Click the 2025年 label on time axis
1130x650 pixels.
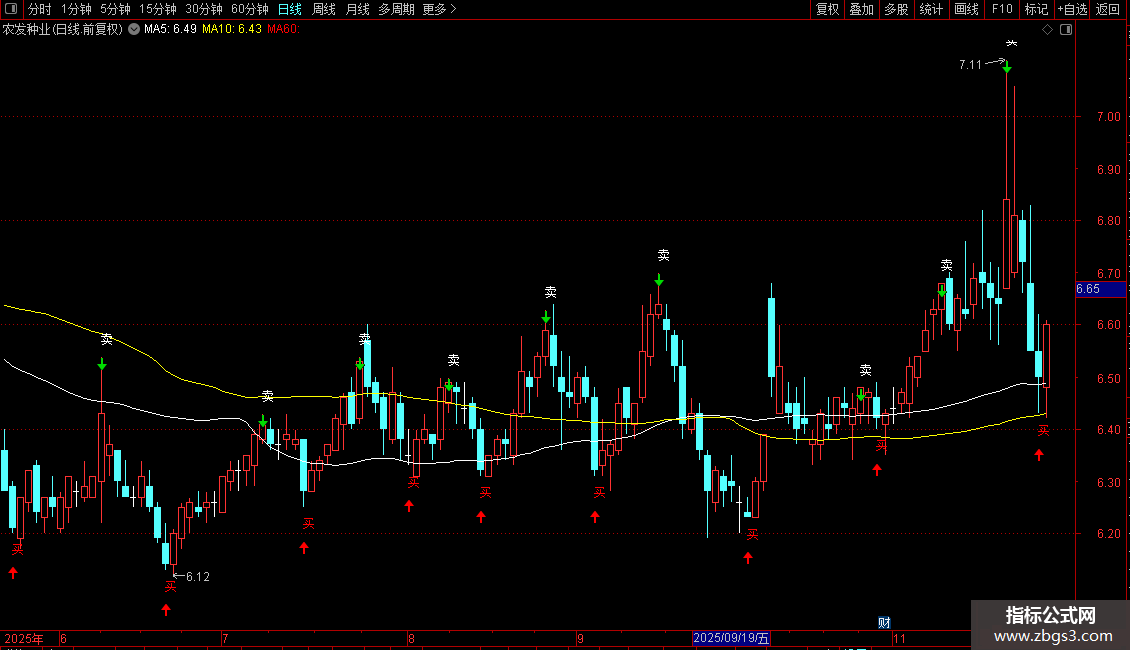[24, 638]
